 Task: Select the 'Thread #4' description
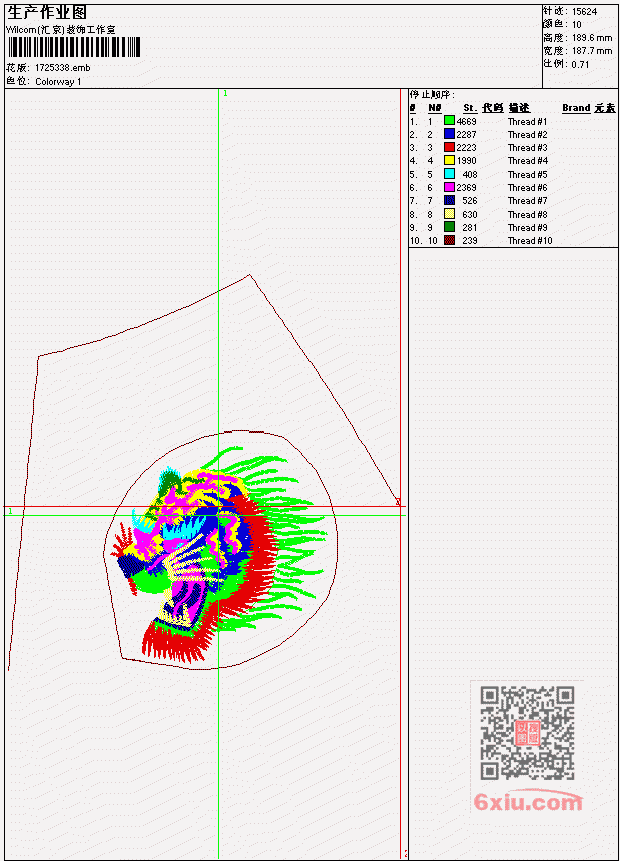527,161
